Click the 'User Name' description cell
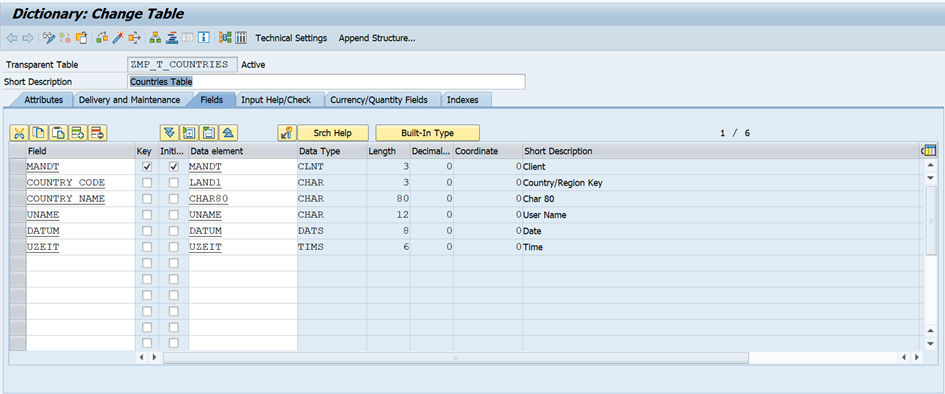This screenshot has height=394, width=945. pyautogui.click(x=722, y=215)
